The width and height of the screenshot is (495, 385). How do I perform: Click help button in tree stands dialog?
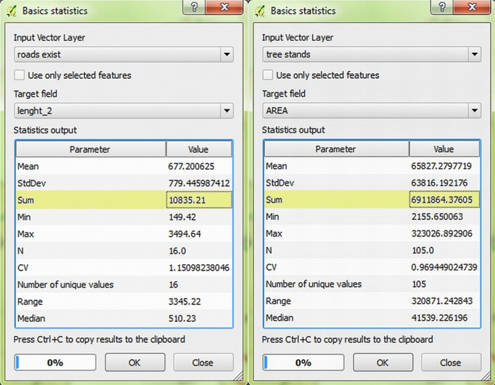click(x=442, y=7)
